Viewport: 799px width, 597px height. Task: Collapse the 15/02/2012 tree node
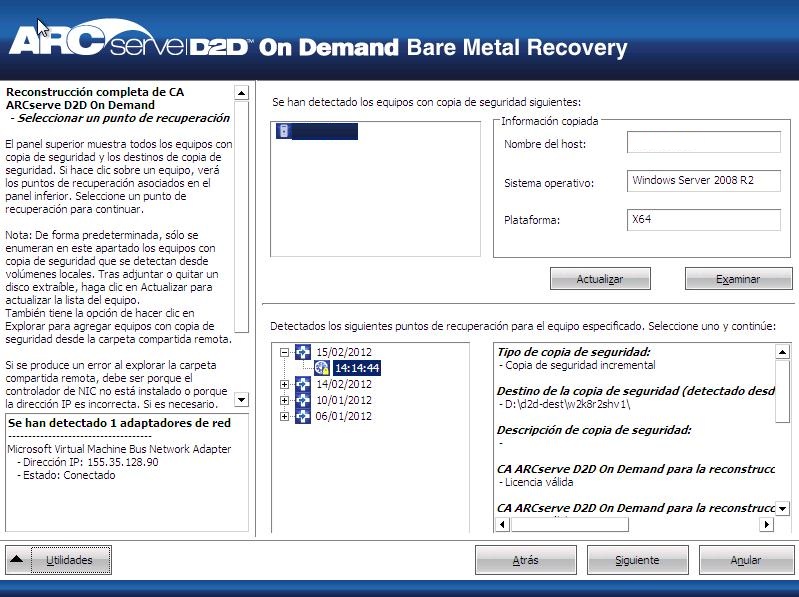pyautogui.click(x=285, y=352)
